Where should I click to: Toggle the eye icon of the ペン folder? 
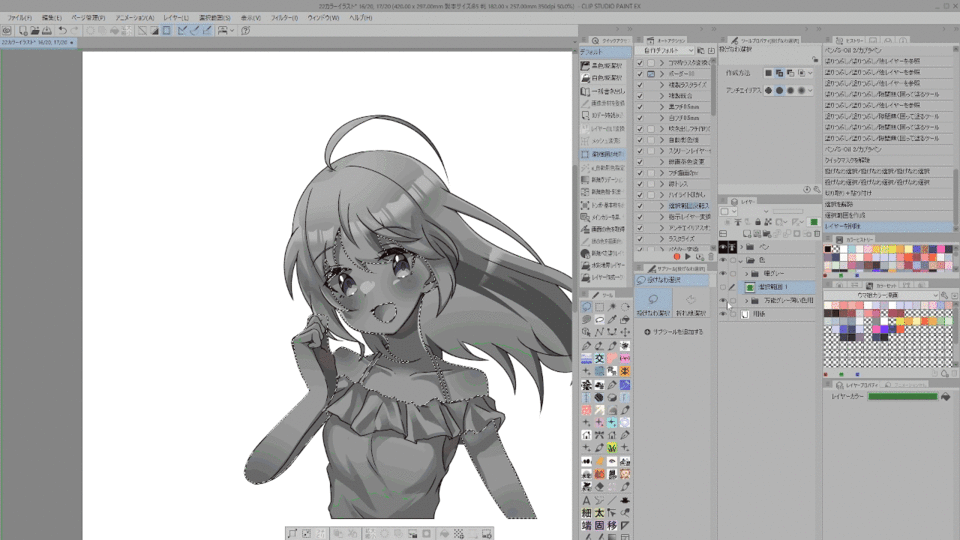click(723, 246)
